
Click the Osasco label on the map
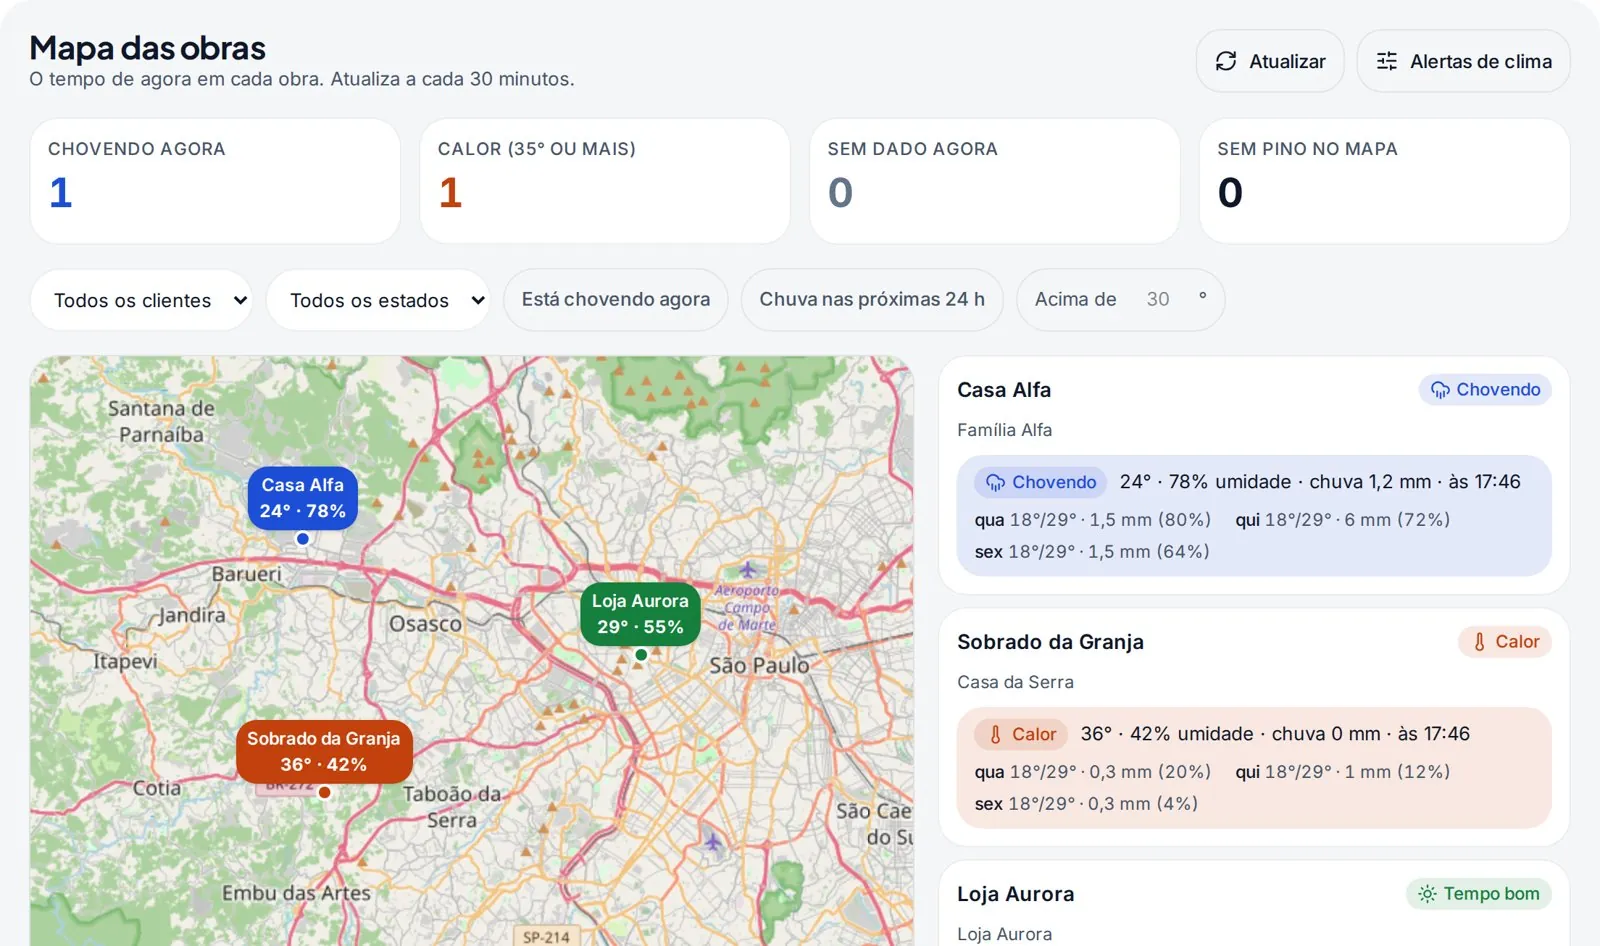(x=425, y=624)
